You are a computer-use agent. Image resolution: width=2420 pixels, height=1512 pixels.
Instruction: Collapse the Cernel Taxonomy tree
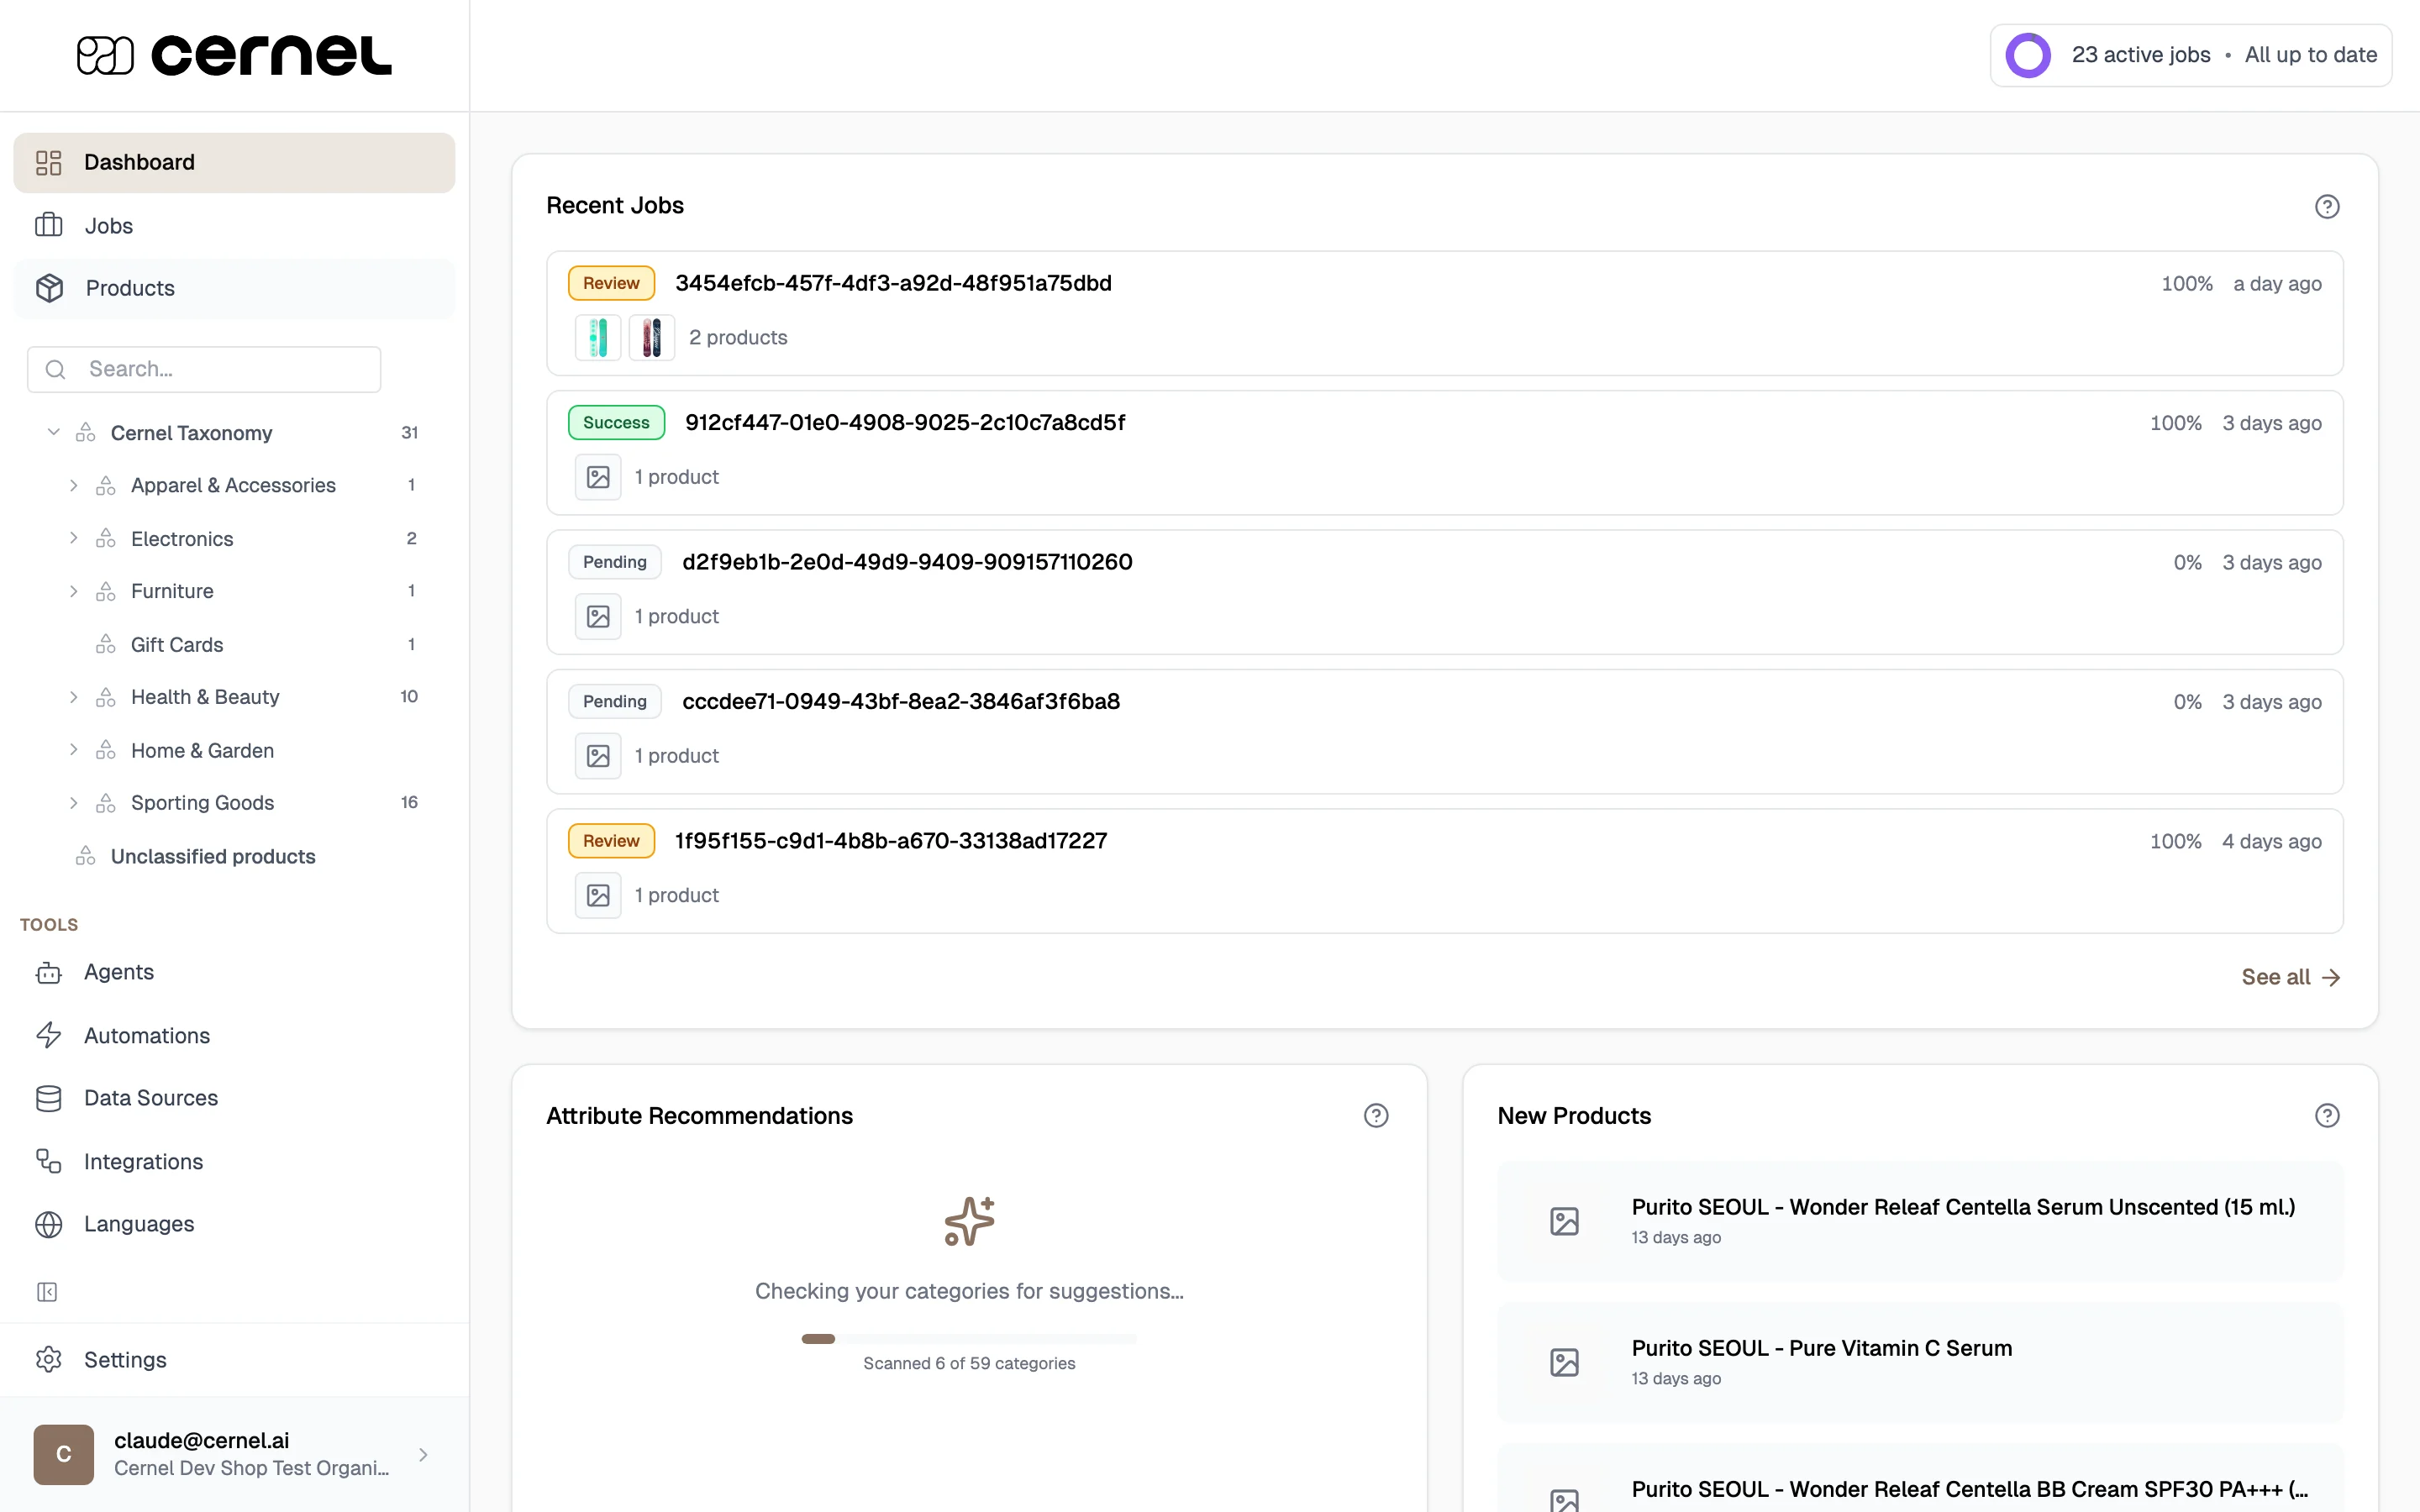coord(53,432)
